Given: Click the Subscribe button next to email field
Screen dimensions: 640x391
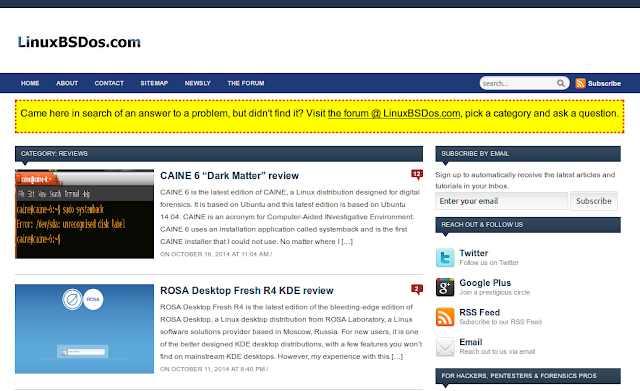Looking at the screenshot, I should pyautogui.click(x=594, y=201).
